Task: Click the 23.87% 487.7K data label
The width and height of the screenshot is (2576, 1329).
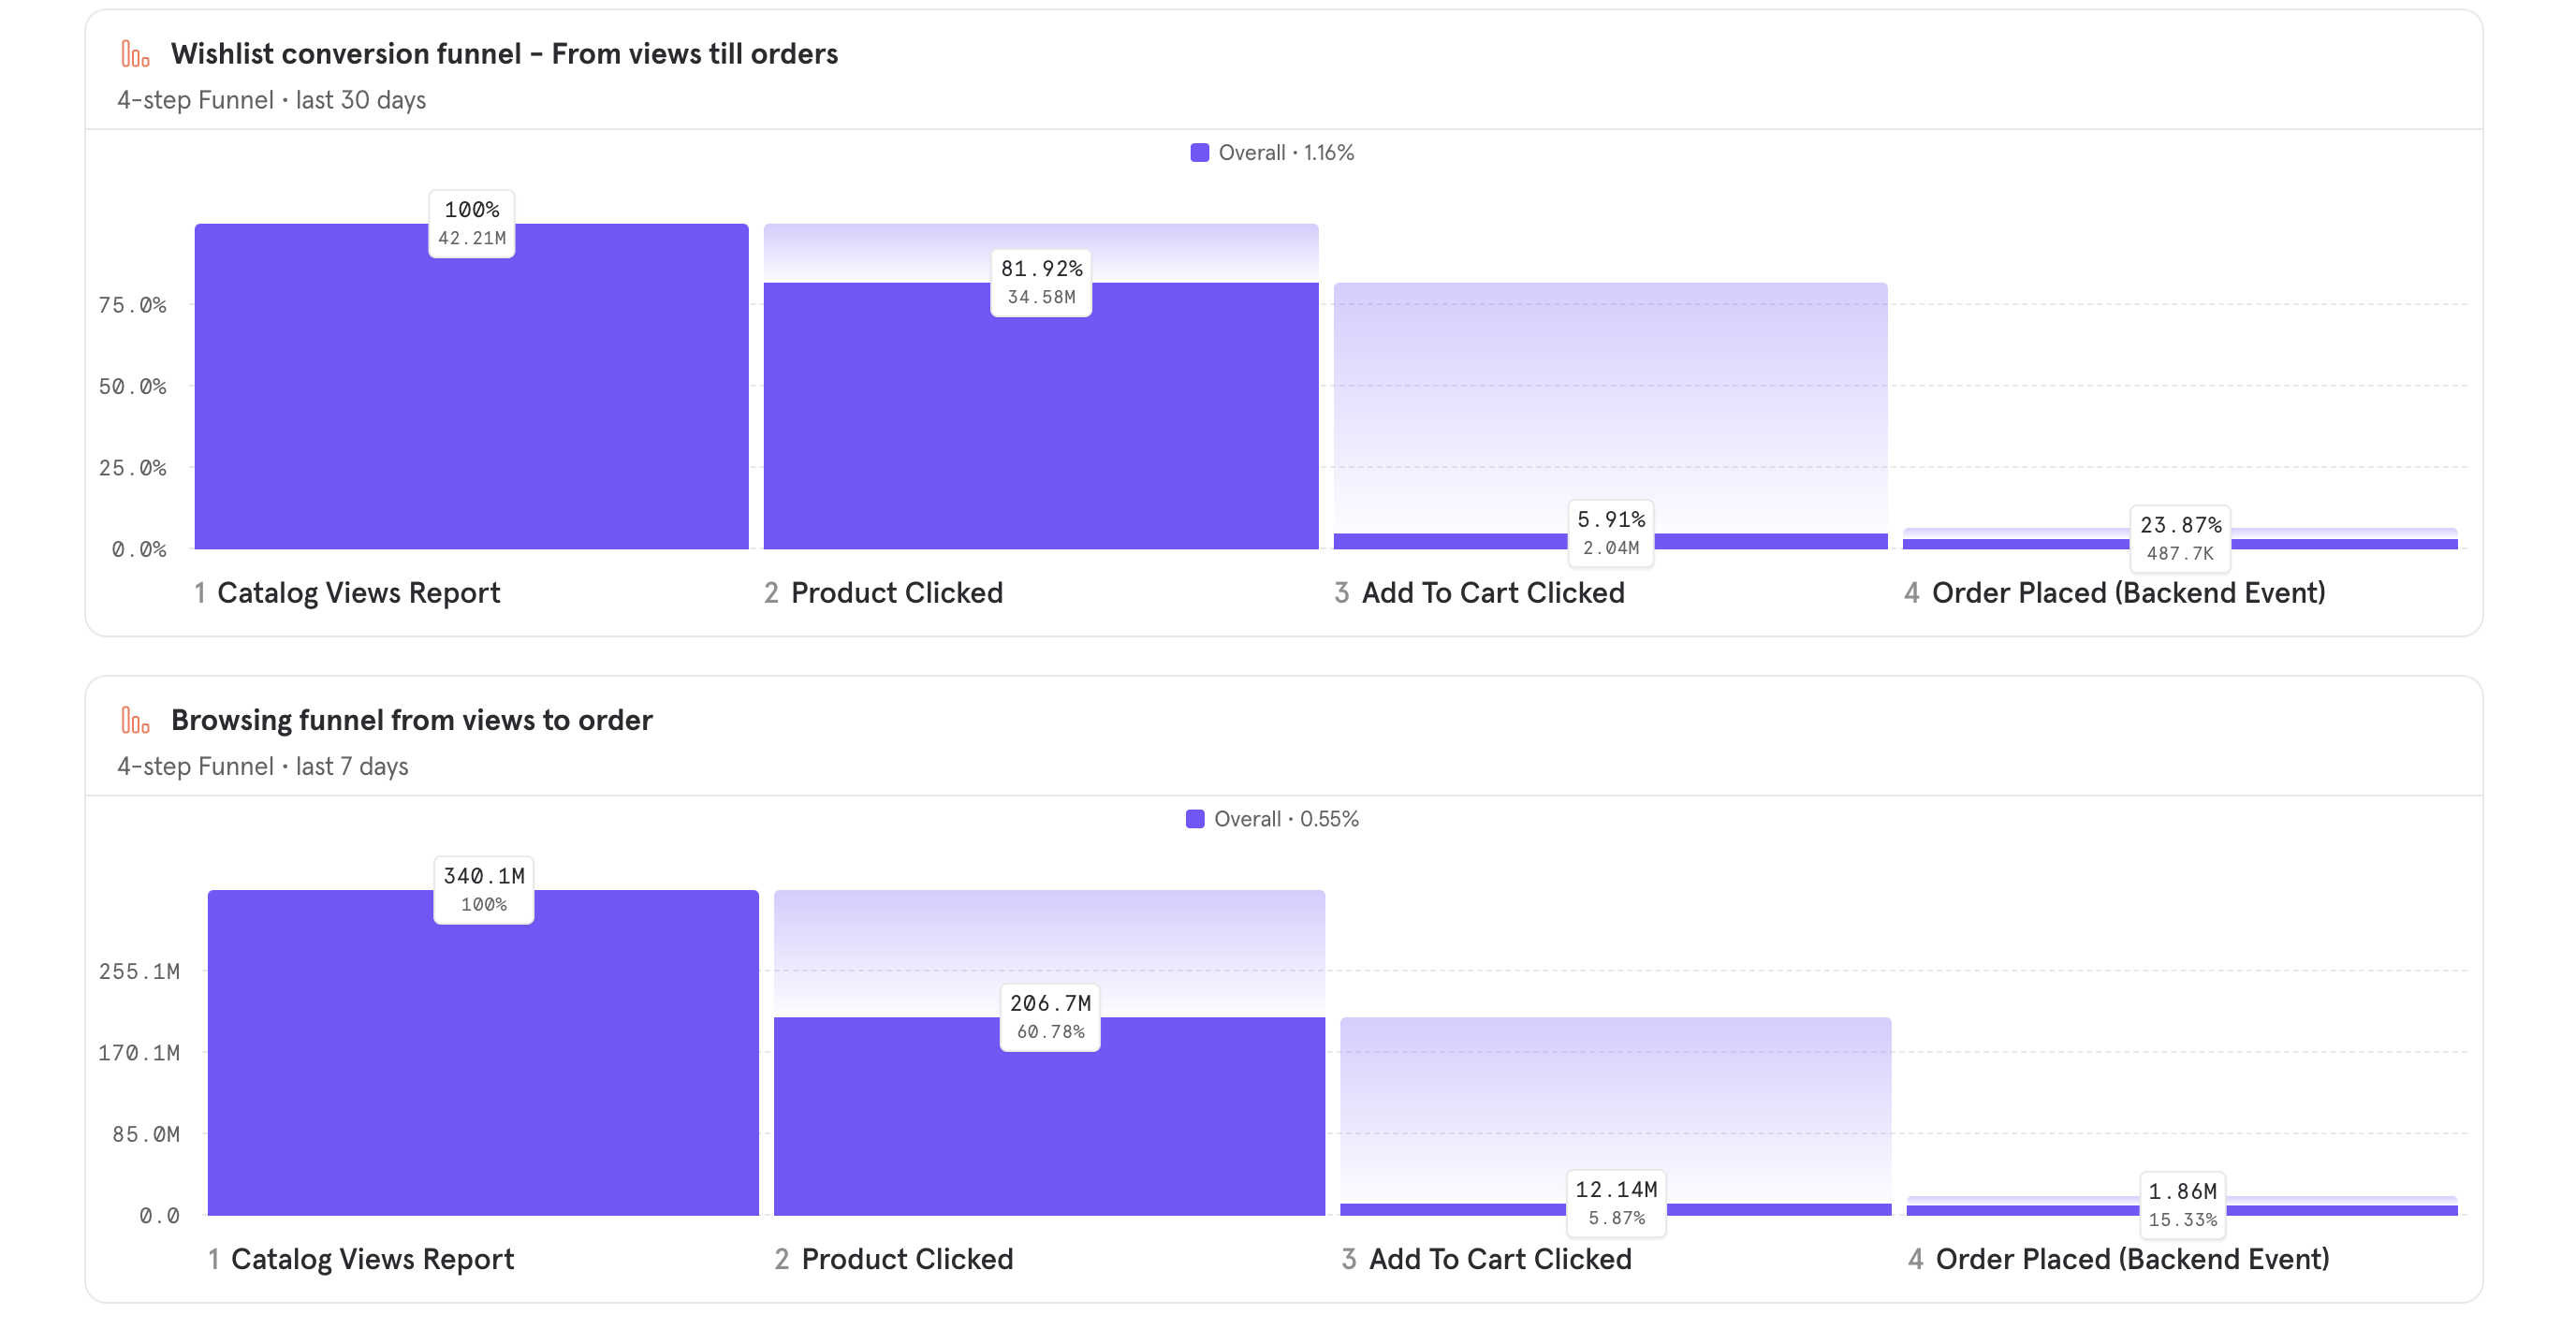Action: 2180,539
